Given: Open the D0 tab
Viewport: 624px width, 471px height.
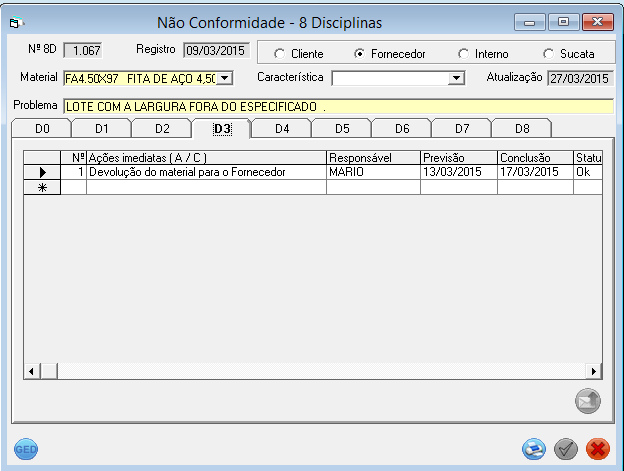Looking at the screenshot, I should [x=41, y=128].
